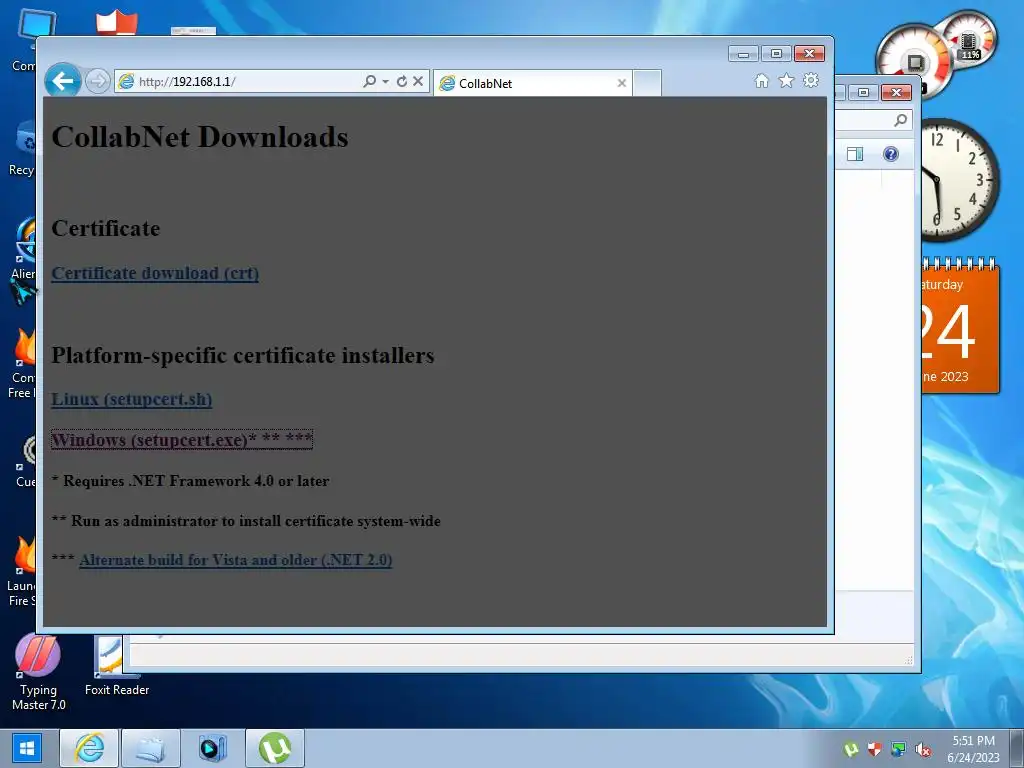Maximize the Internet Explorer window
The width and height of the screenshot is (1024, 768).
[776, 54]
